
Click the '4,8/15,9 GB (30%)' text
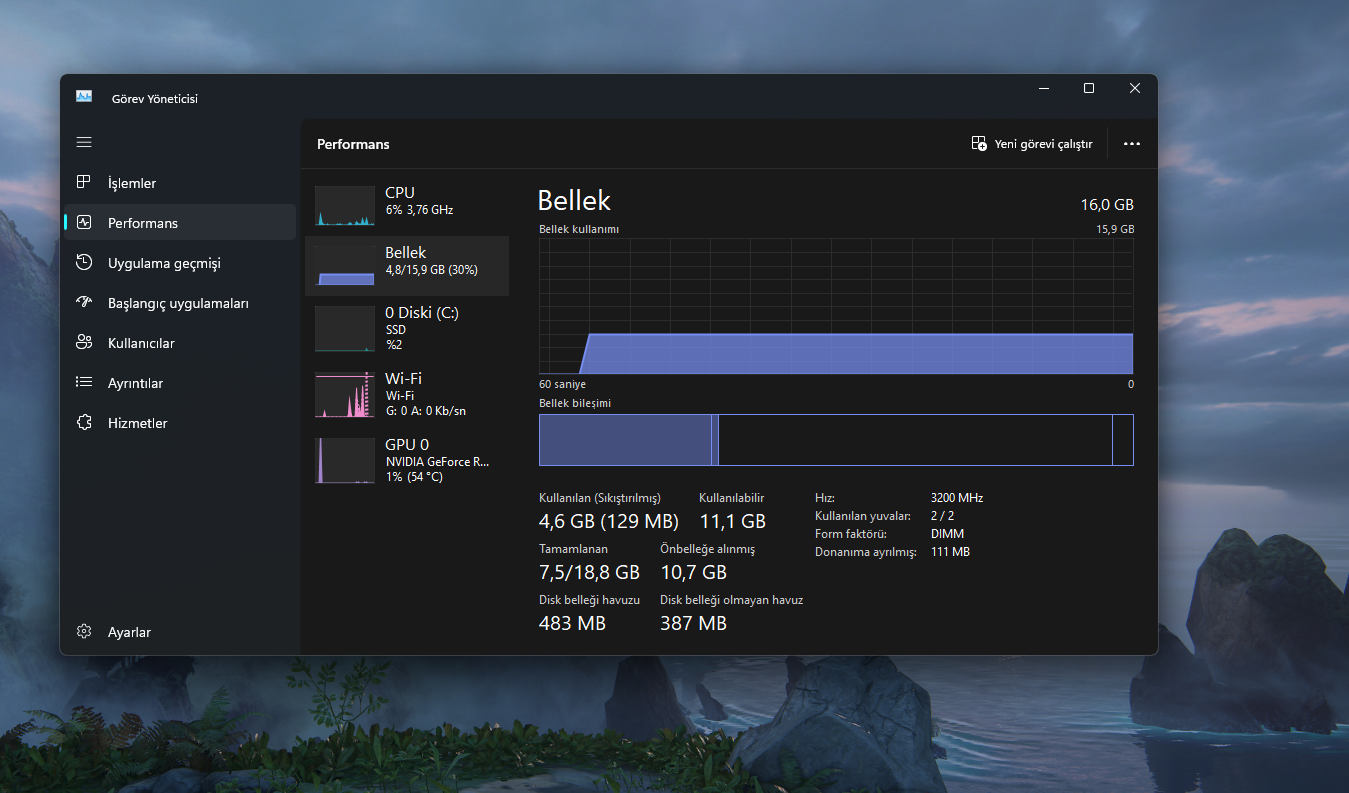click(x=432, y=270)
